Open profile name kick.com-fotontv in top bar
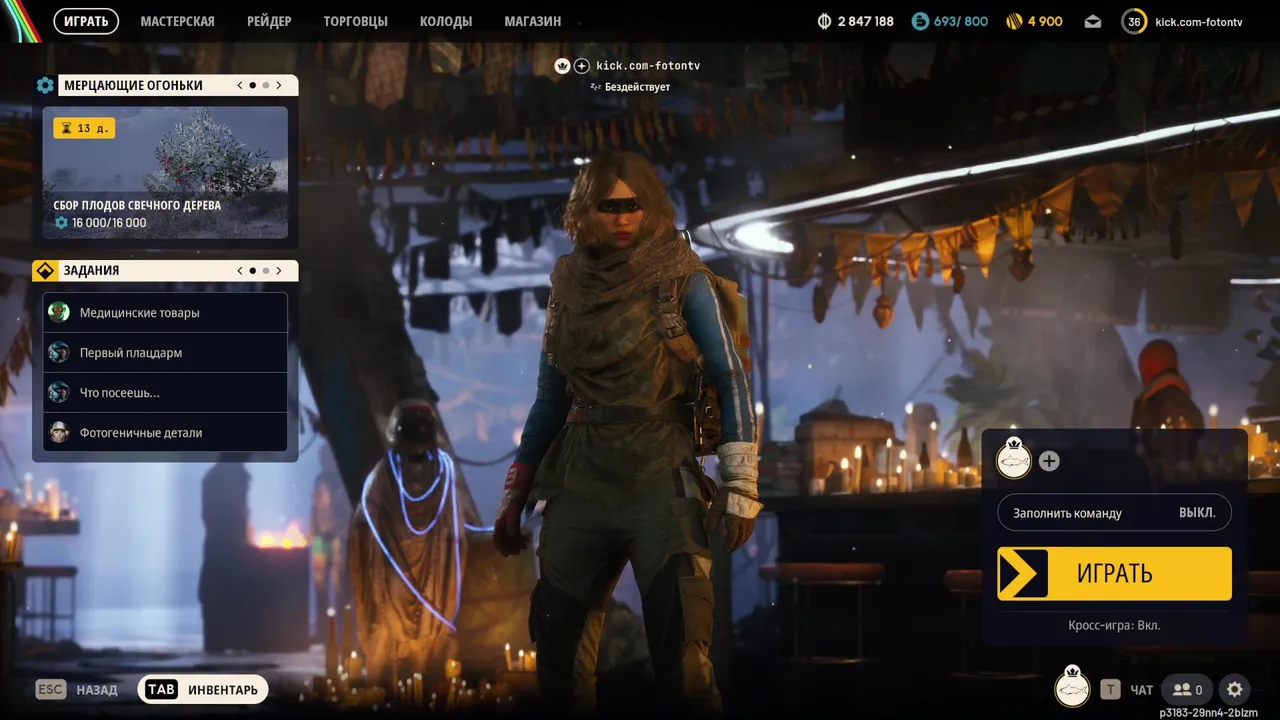1280x720 pixels. click(x=1198, y=22)
